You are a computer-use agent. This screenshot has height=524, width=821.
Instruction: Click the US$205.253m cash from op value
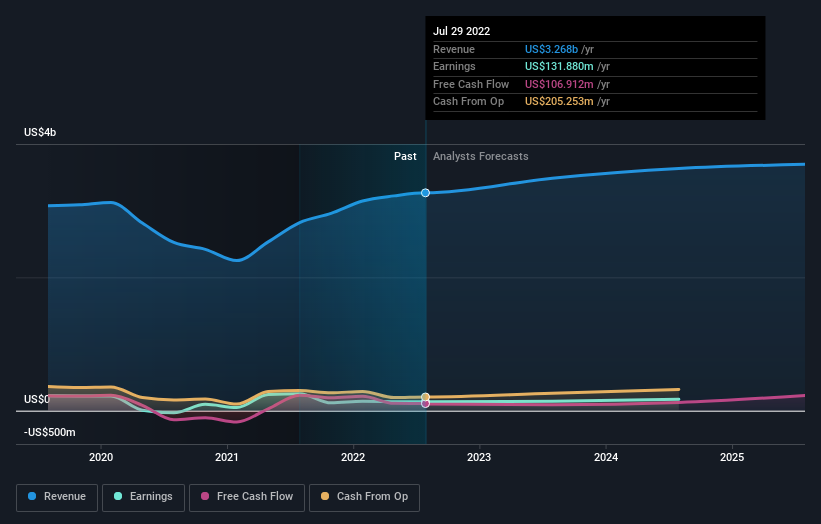pyautogui.click(x=559, y=102)
